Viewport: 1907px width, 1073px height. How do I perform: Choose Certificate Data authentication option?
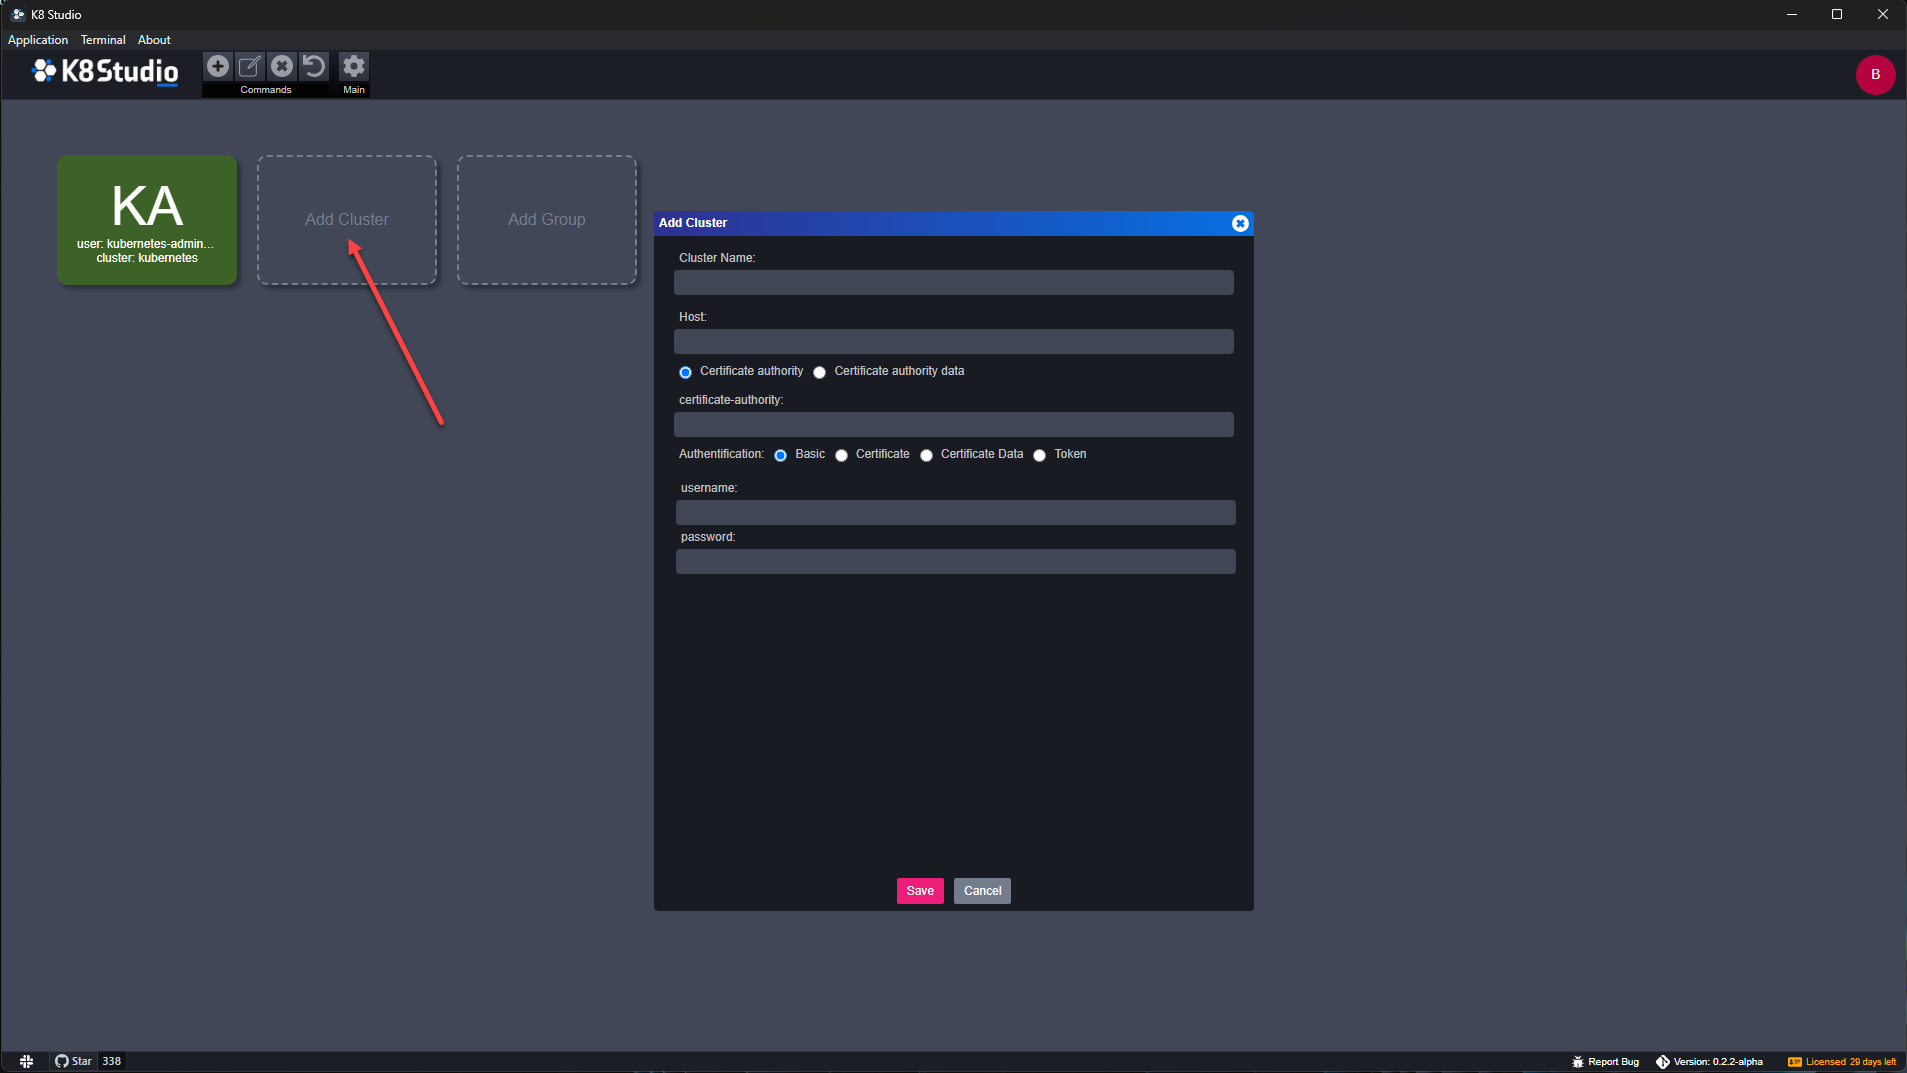(x=926, y=455)
